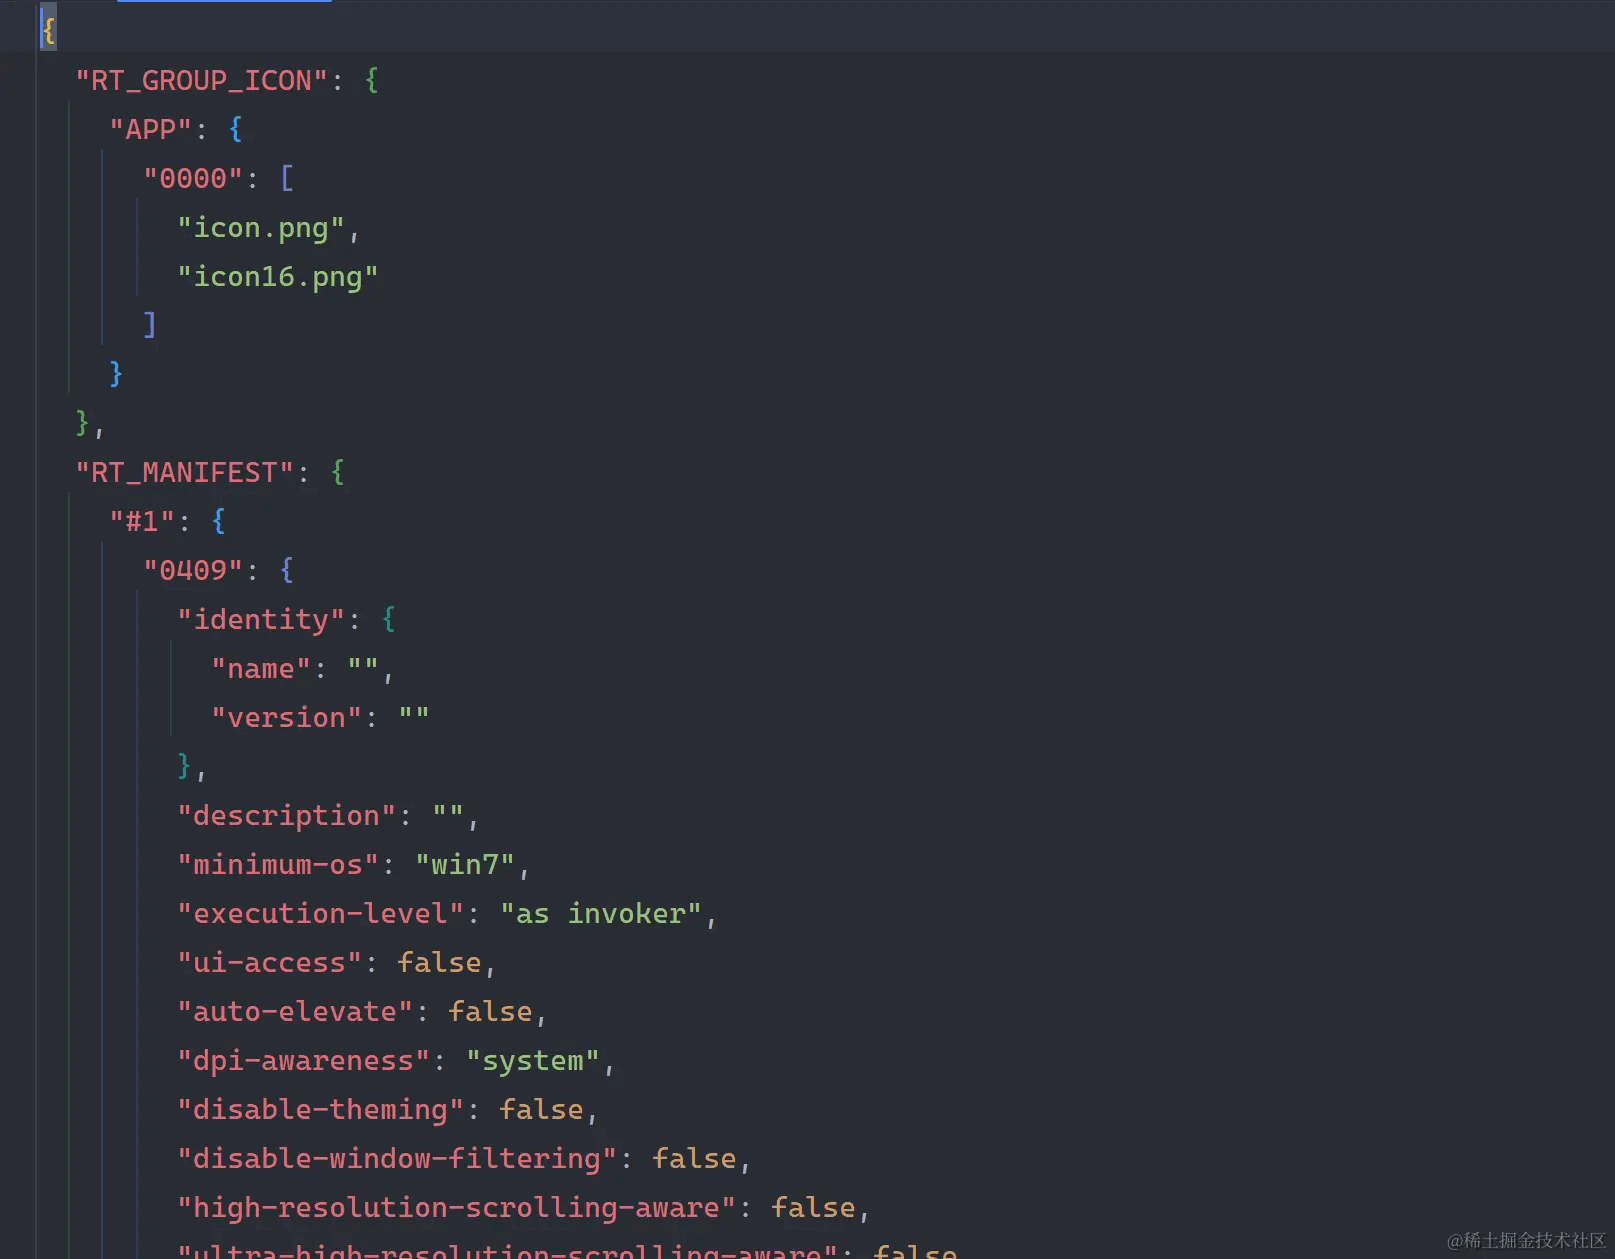Click the opening brace on the first line

(48, 30)
